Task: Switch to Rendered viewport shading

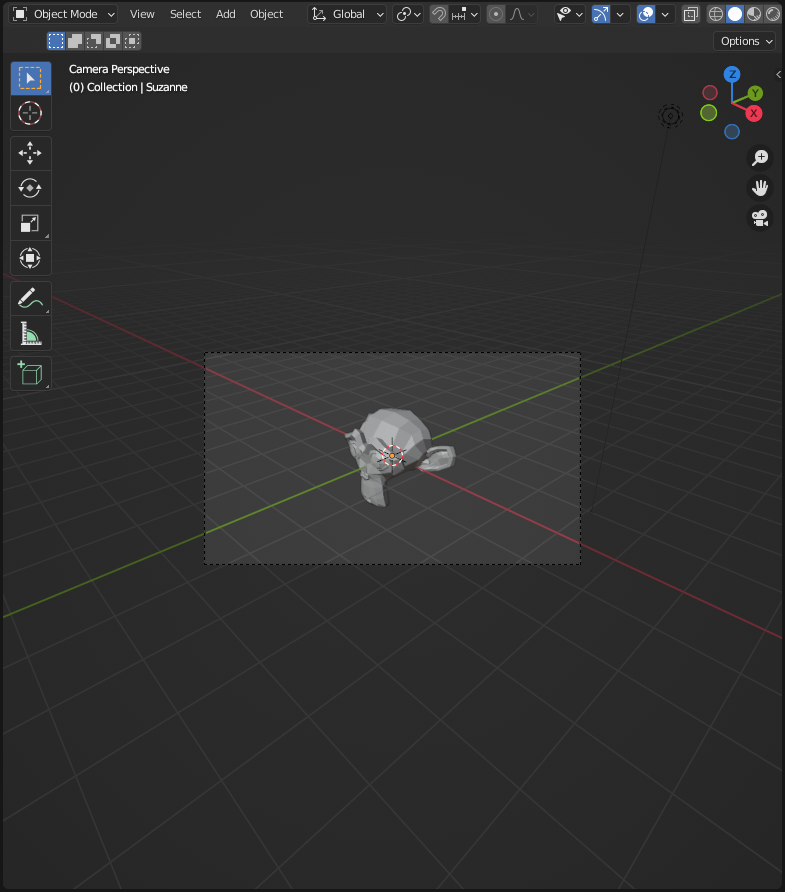Action: (772, 14)
